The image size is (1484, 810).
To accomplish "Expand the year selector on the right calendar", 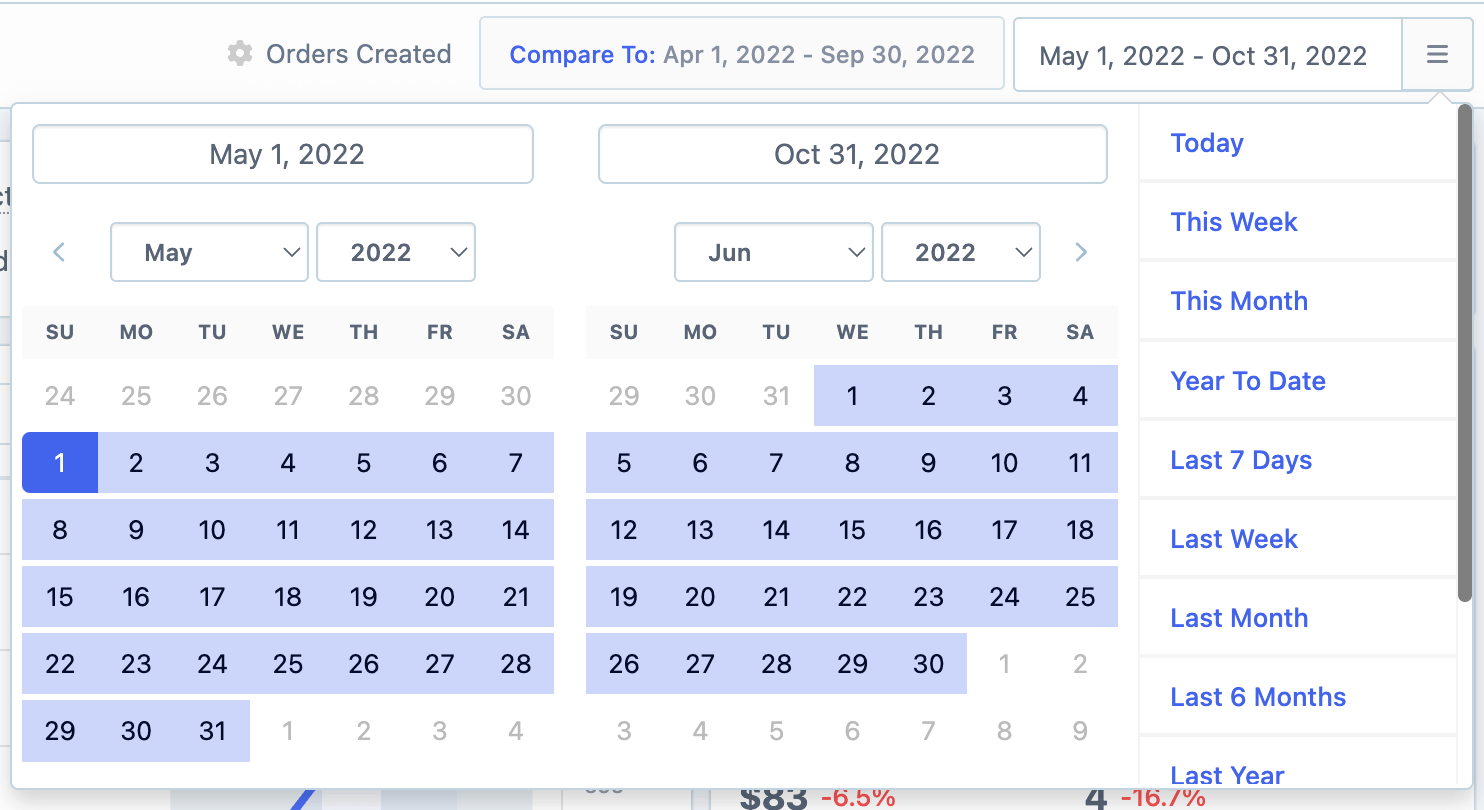I will point(960,252).
